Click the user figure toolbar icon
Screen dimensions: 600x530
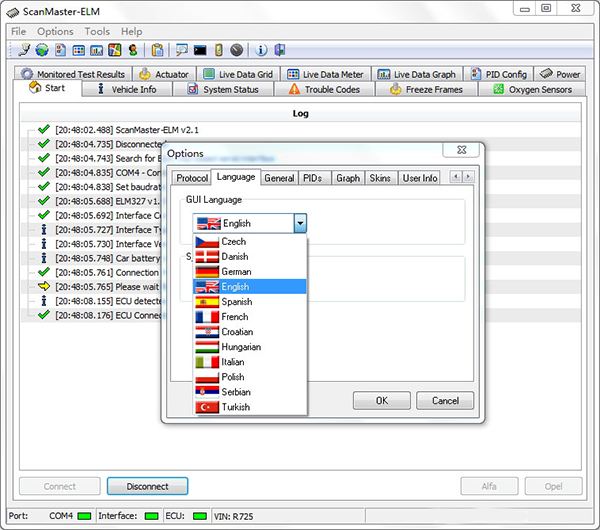click(133, 50)
